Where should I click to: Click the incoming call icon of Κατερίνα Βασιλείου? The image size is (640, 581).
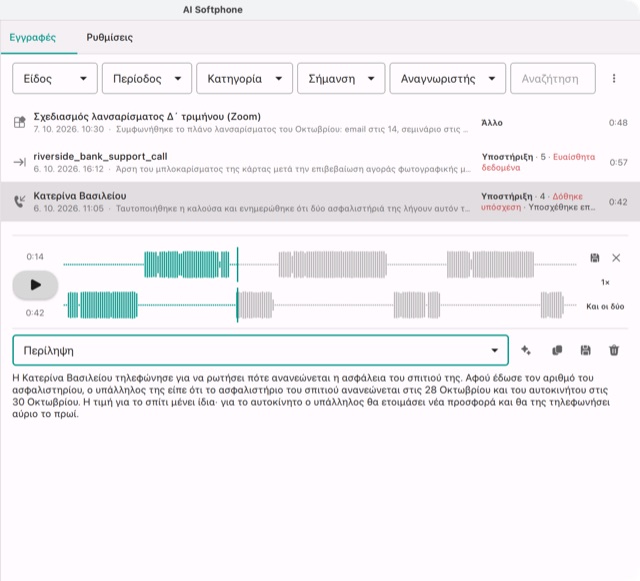pyautogui.click(x=20, y=201)
